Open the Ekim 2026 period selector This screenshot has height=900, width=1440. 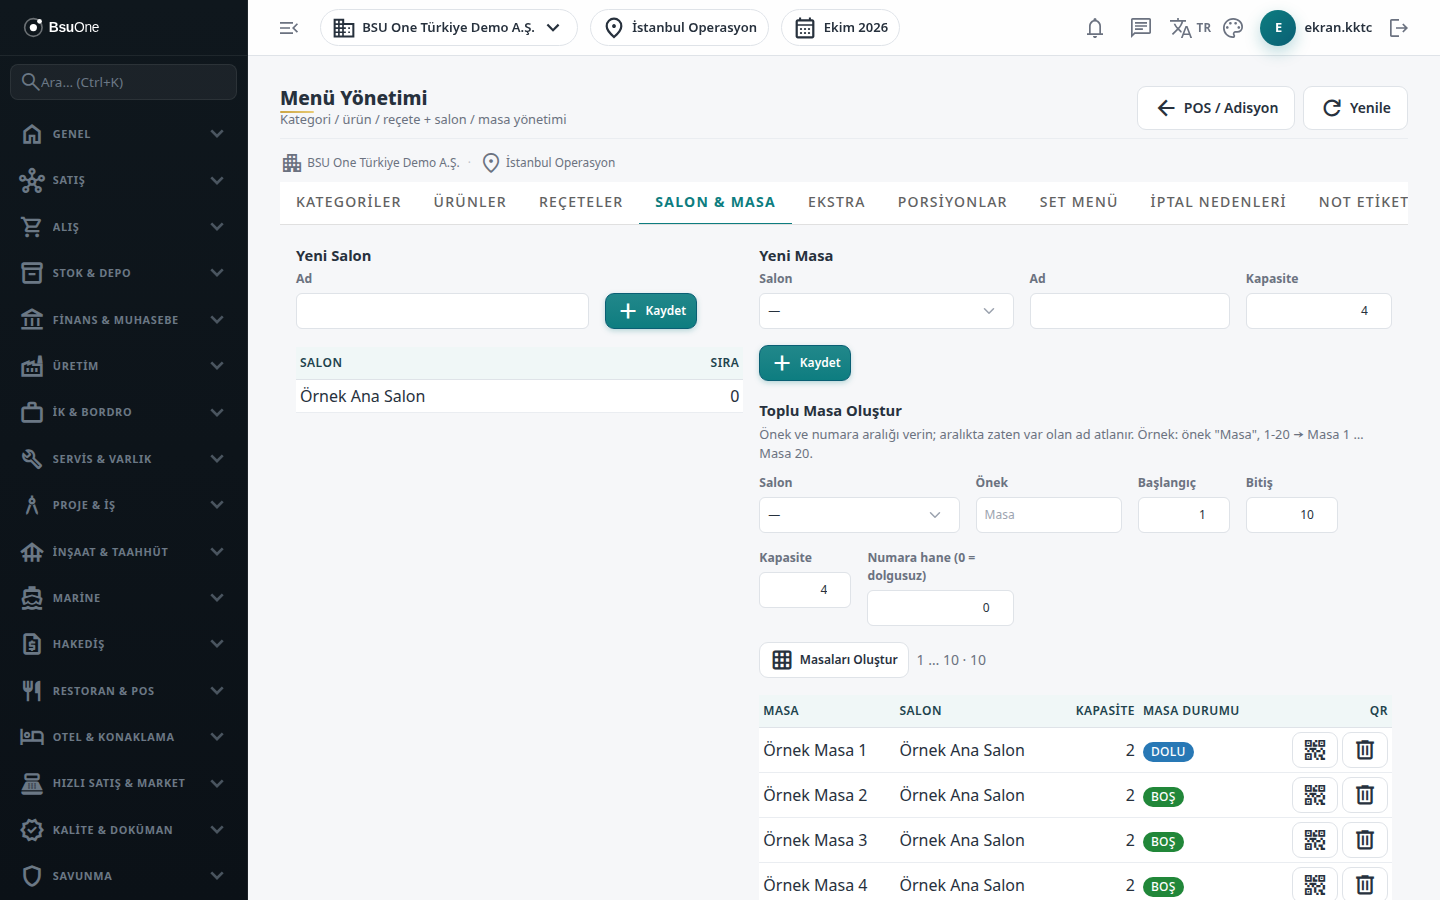pyautogui.click(x=840, y=28)
